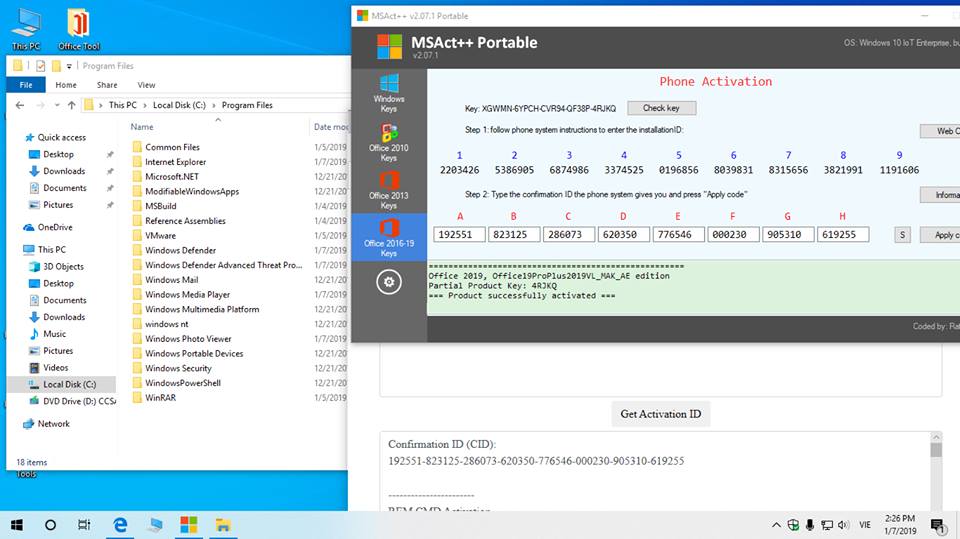
Task: Sort by Date modified column header
Action: point(331,127)
